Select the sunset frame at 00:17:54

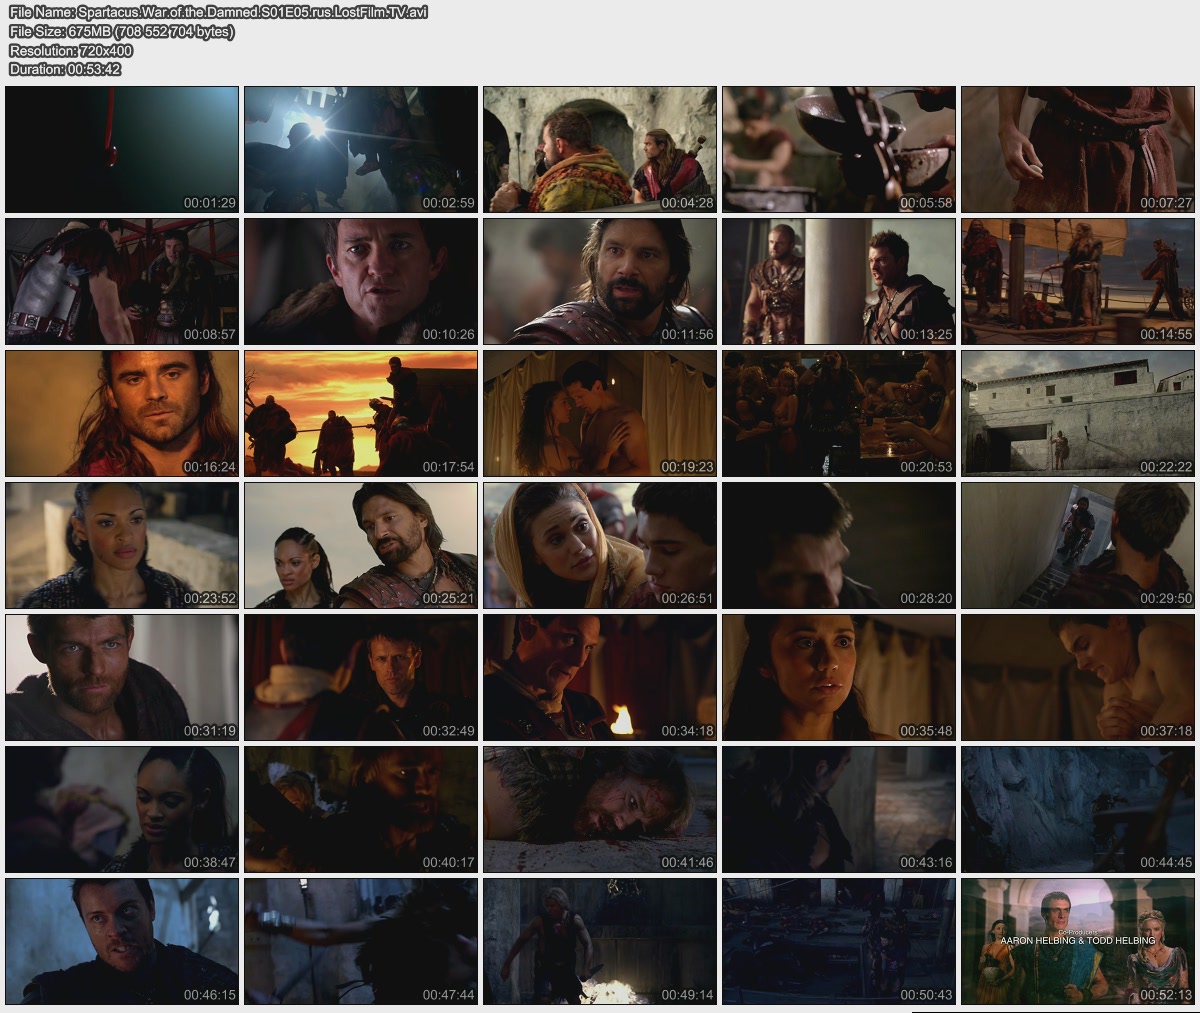tap(361, 413)
